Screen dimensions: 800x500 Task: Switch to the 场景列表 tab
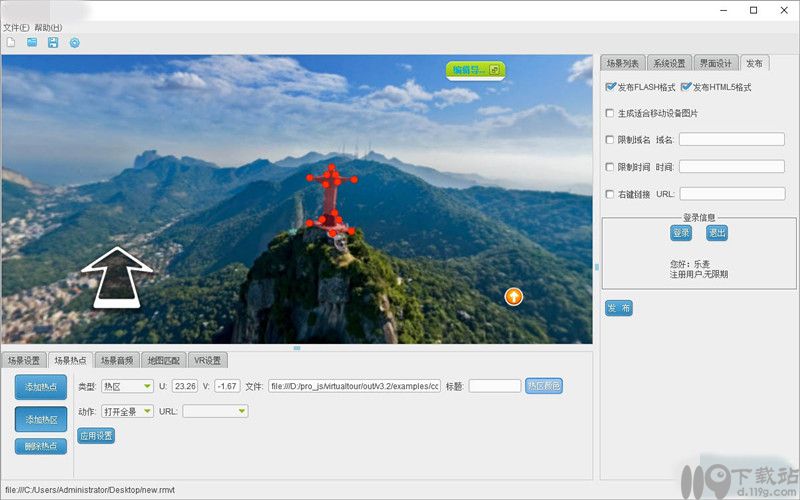click(x=622, y=63)
